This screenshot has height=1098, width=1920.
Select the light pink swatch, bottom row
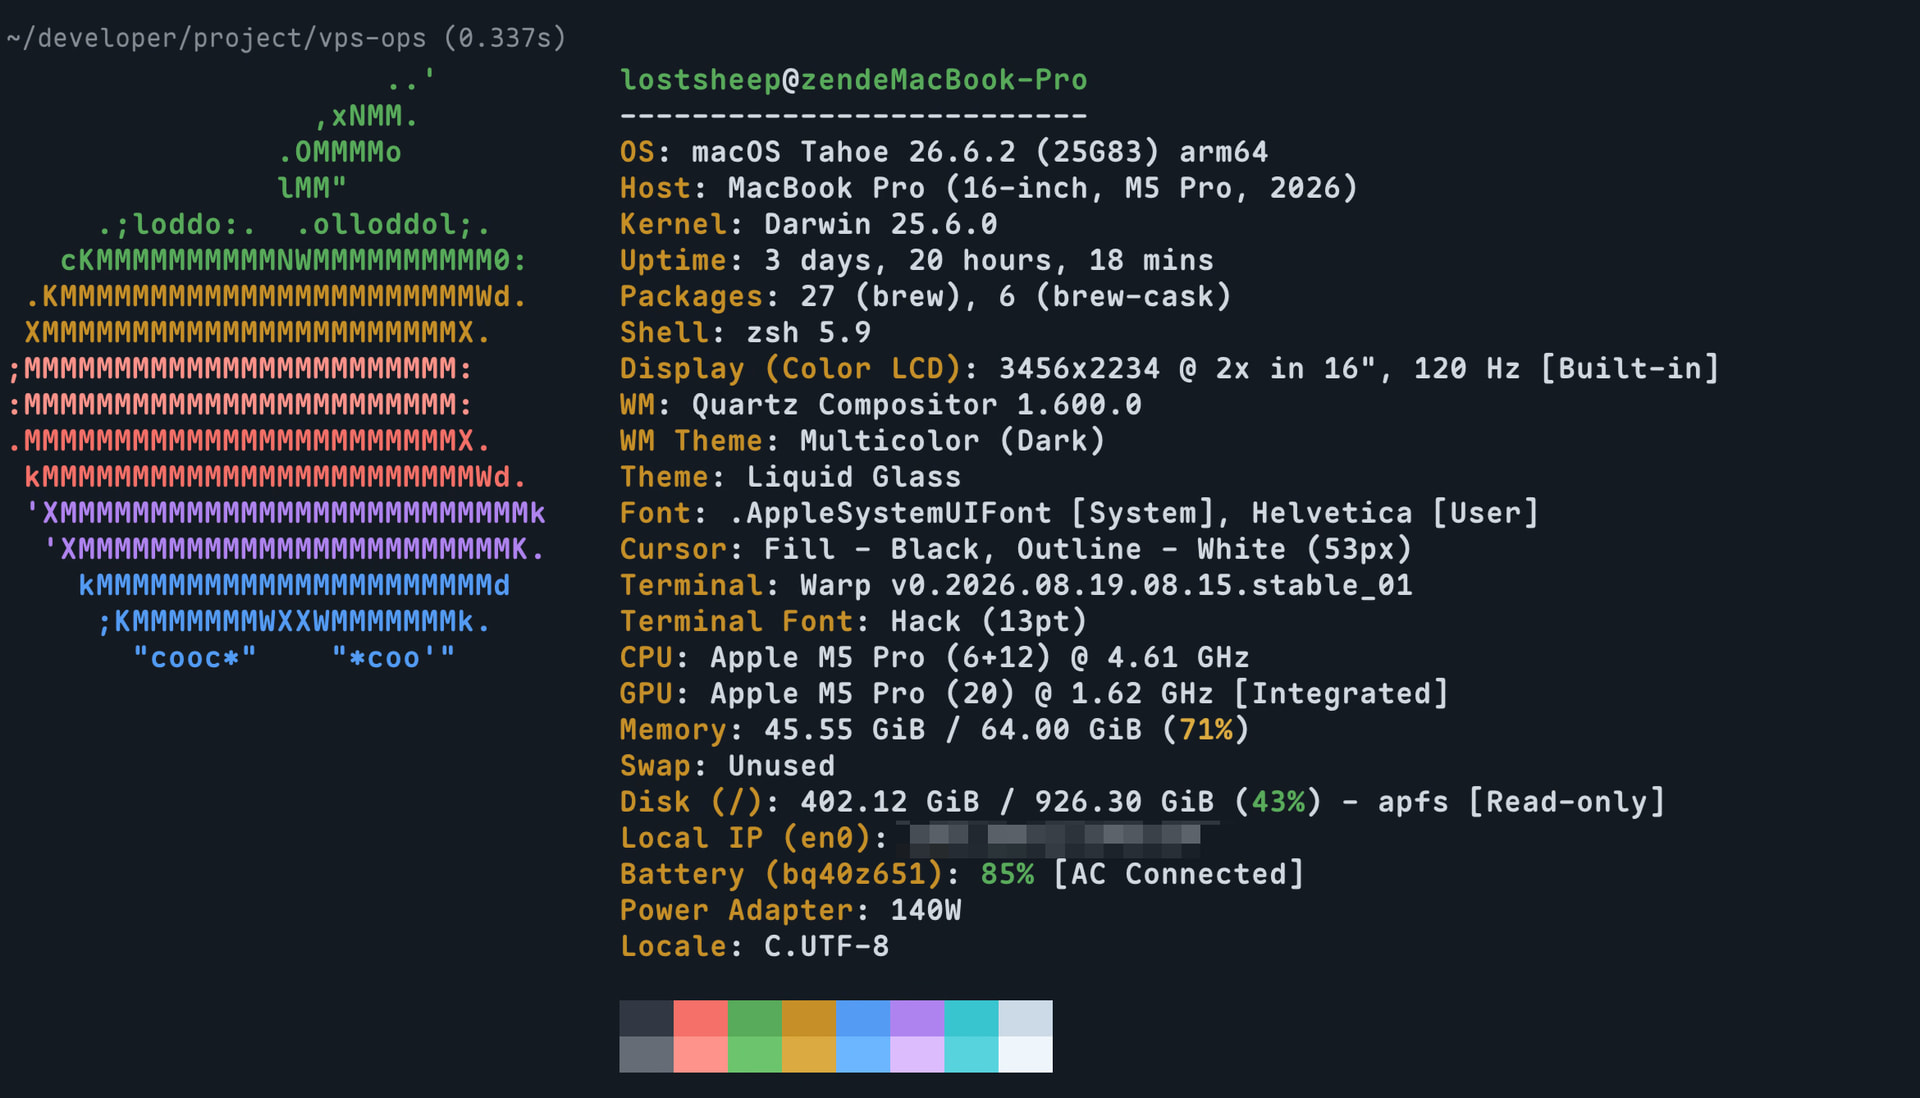click(700, 1054)
